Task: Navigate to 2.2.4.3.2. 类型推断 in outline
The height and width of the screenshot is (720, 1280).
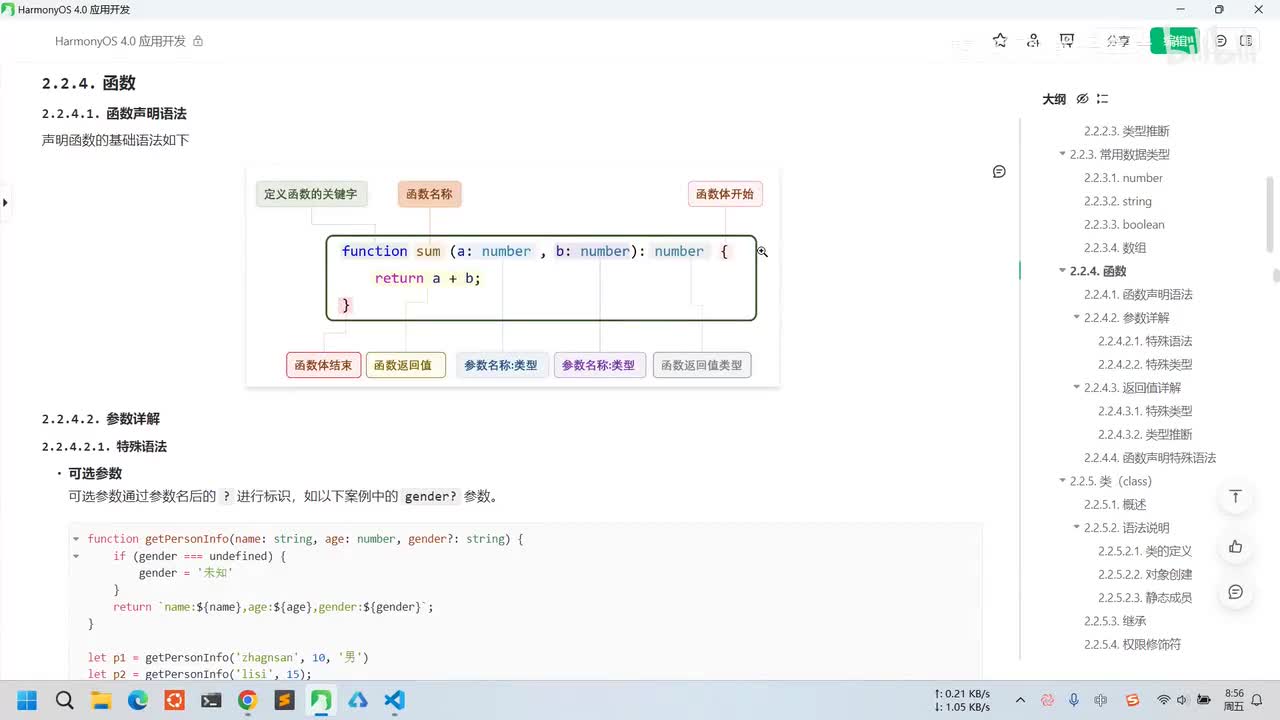Action: (1145, 435)
